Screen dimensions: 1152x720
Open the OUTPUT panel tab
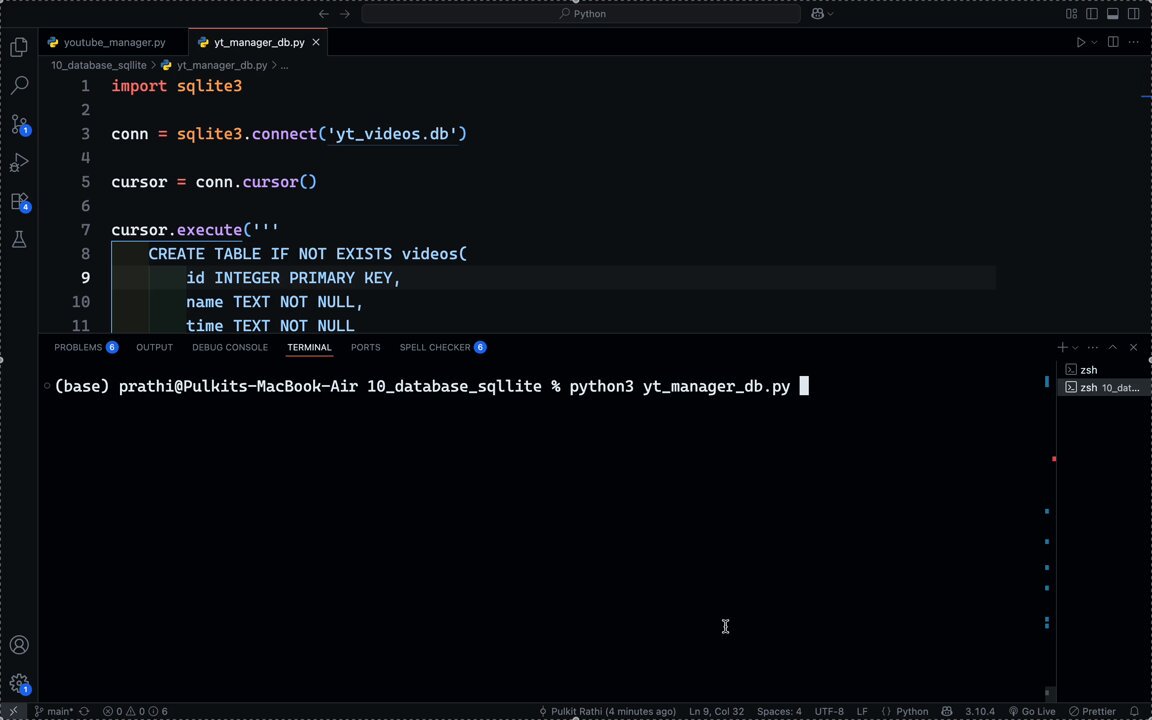[154, 348]
